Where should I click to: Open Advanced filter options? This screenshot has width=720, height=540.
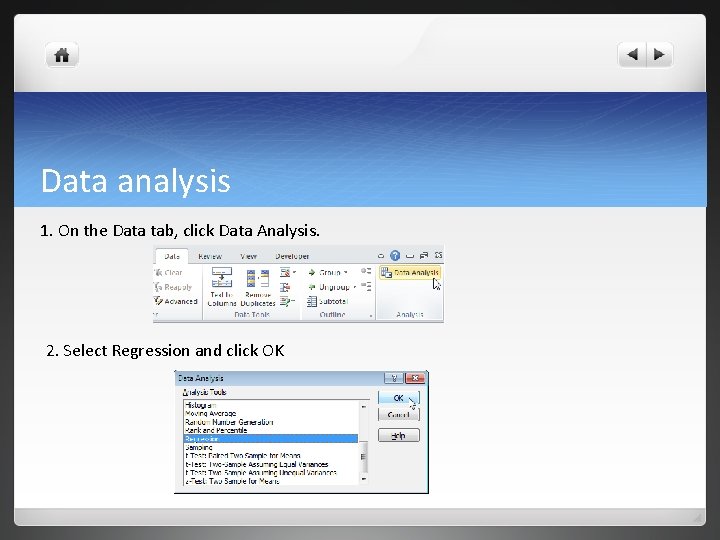[x=176, y=301]
